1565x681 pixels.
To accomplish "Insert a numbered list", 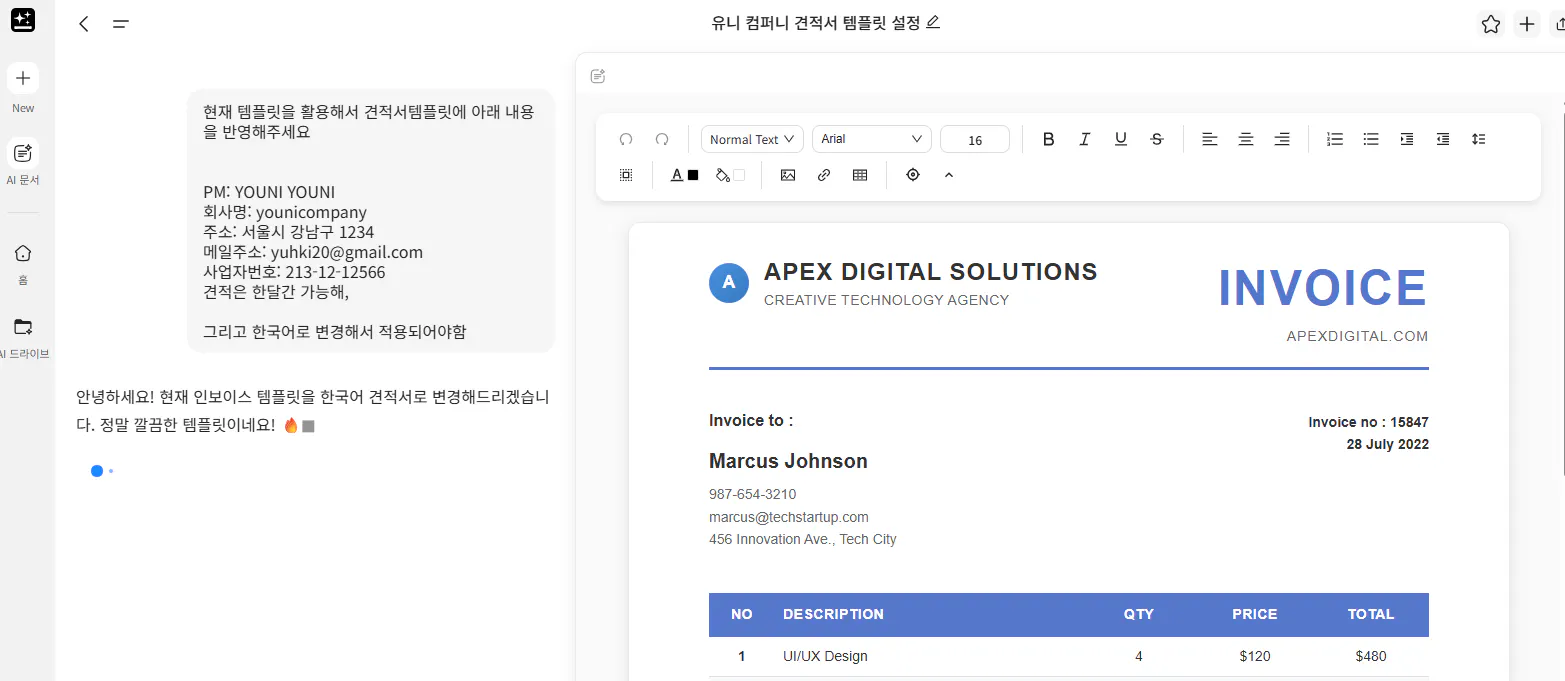I will pos(1335,139).
